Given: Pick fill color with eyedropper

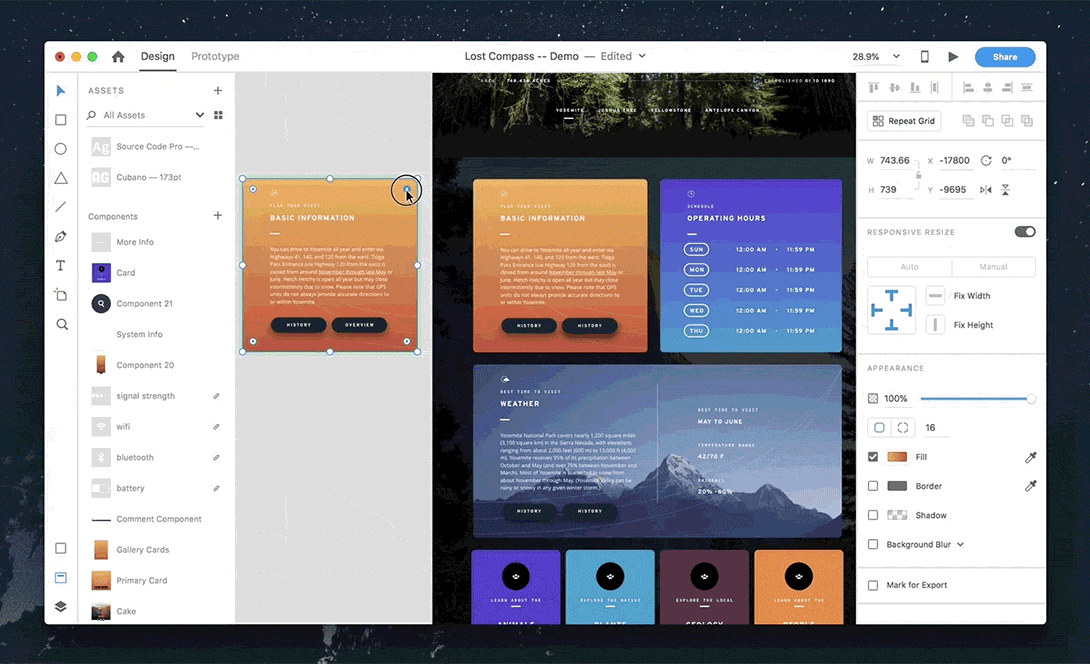Looking at the screenshot, I should pyautogui.click(x=1030, y=457).
